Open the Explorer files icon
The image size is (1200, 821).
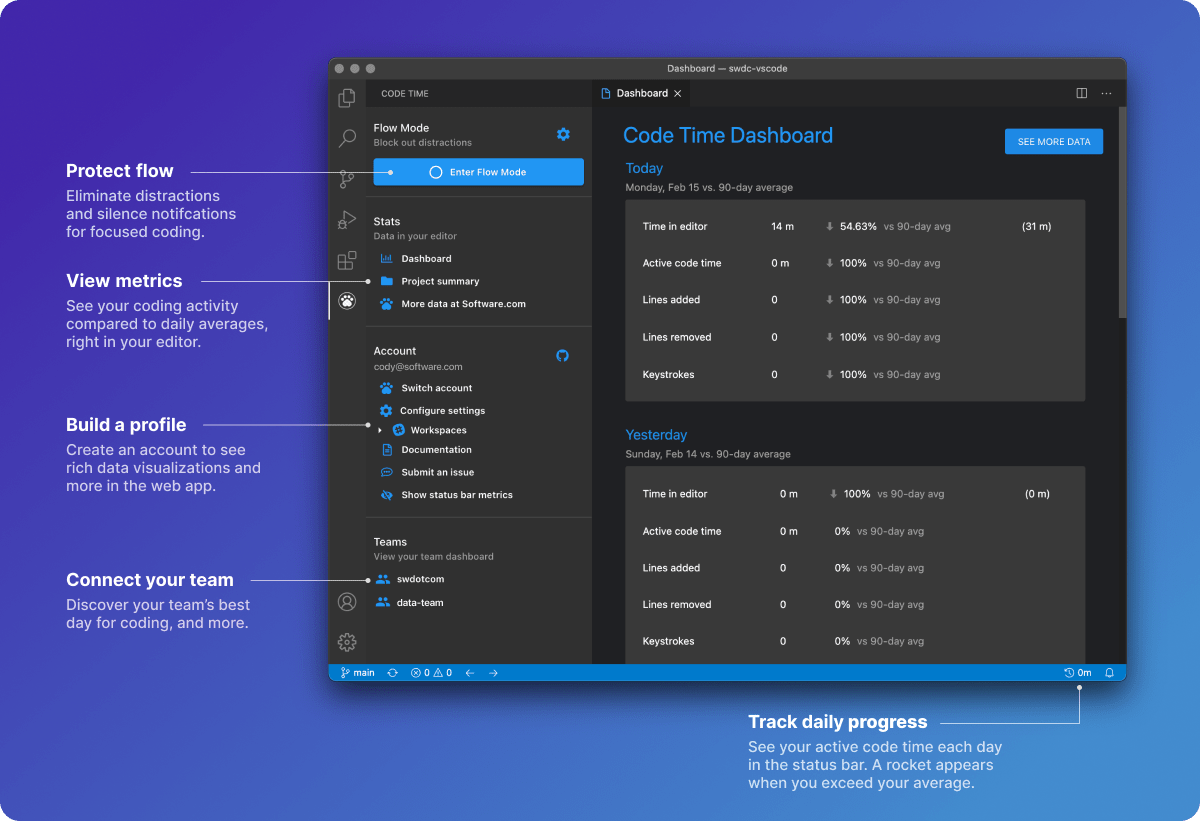point(347,98)
